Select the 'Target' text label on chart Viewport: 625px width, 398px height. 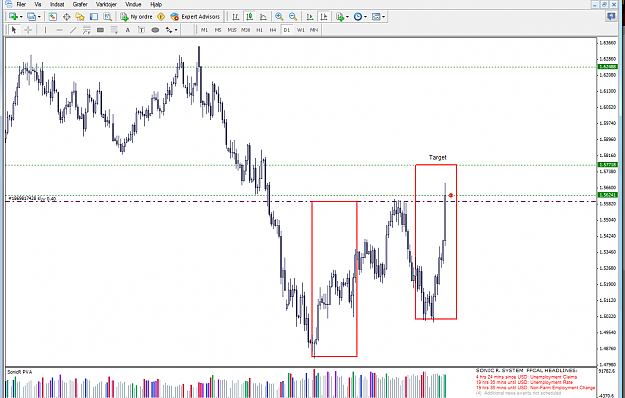438,157
